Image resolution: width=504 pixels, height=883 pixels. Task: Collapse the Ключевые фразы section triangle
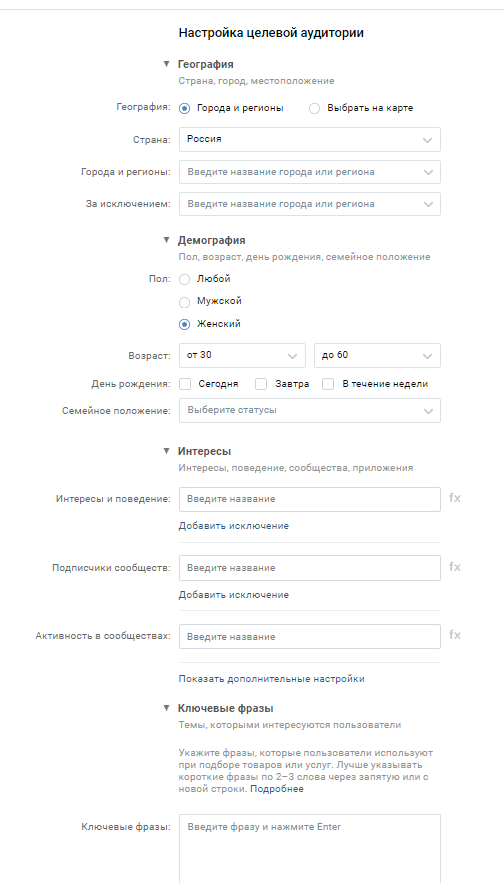pos(166,708)
